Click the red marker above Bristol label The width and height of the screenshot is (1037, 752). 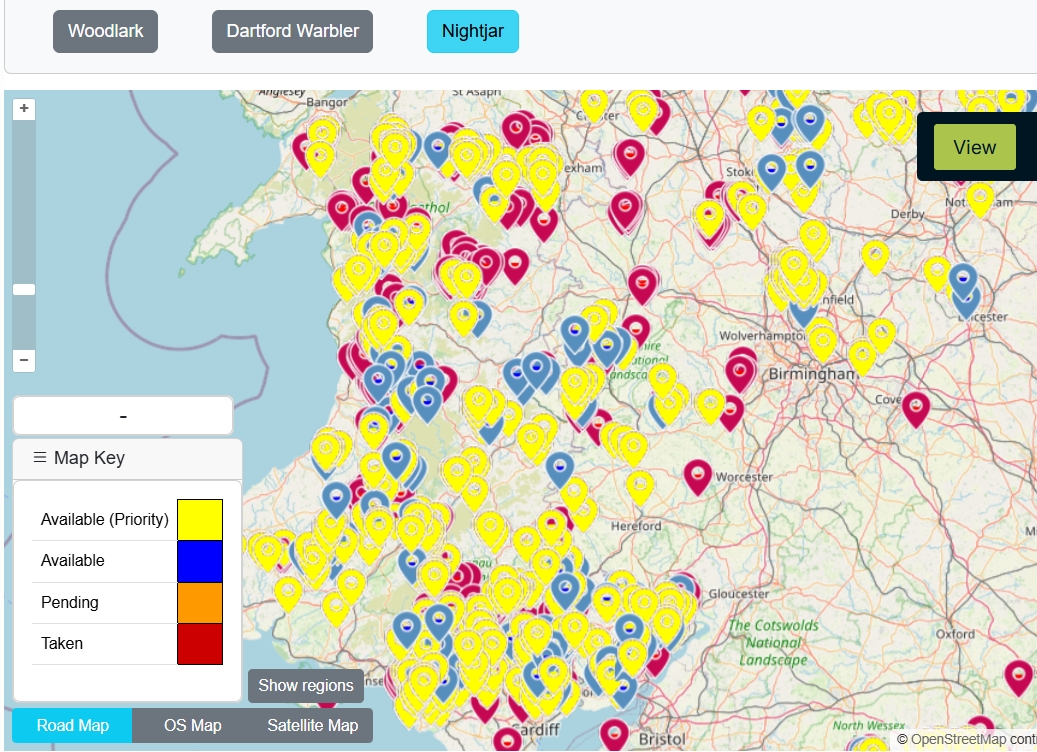[614, 735]
